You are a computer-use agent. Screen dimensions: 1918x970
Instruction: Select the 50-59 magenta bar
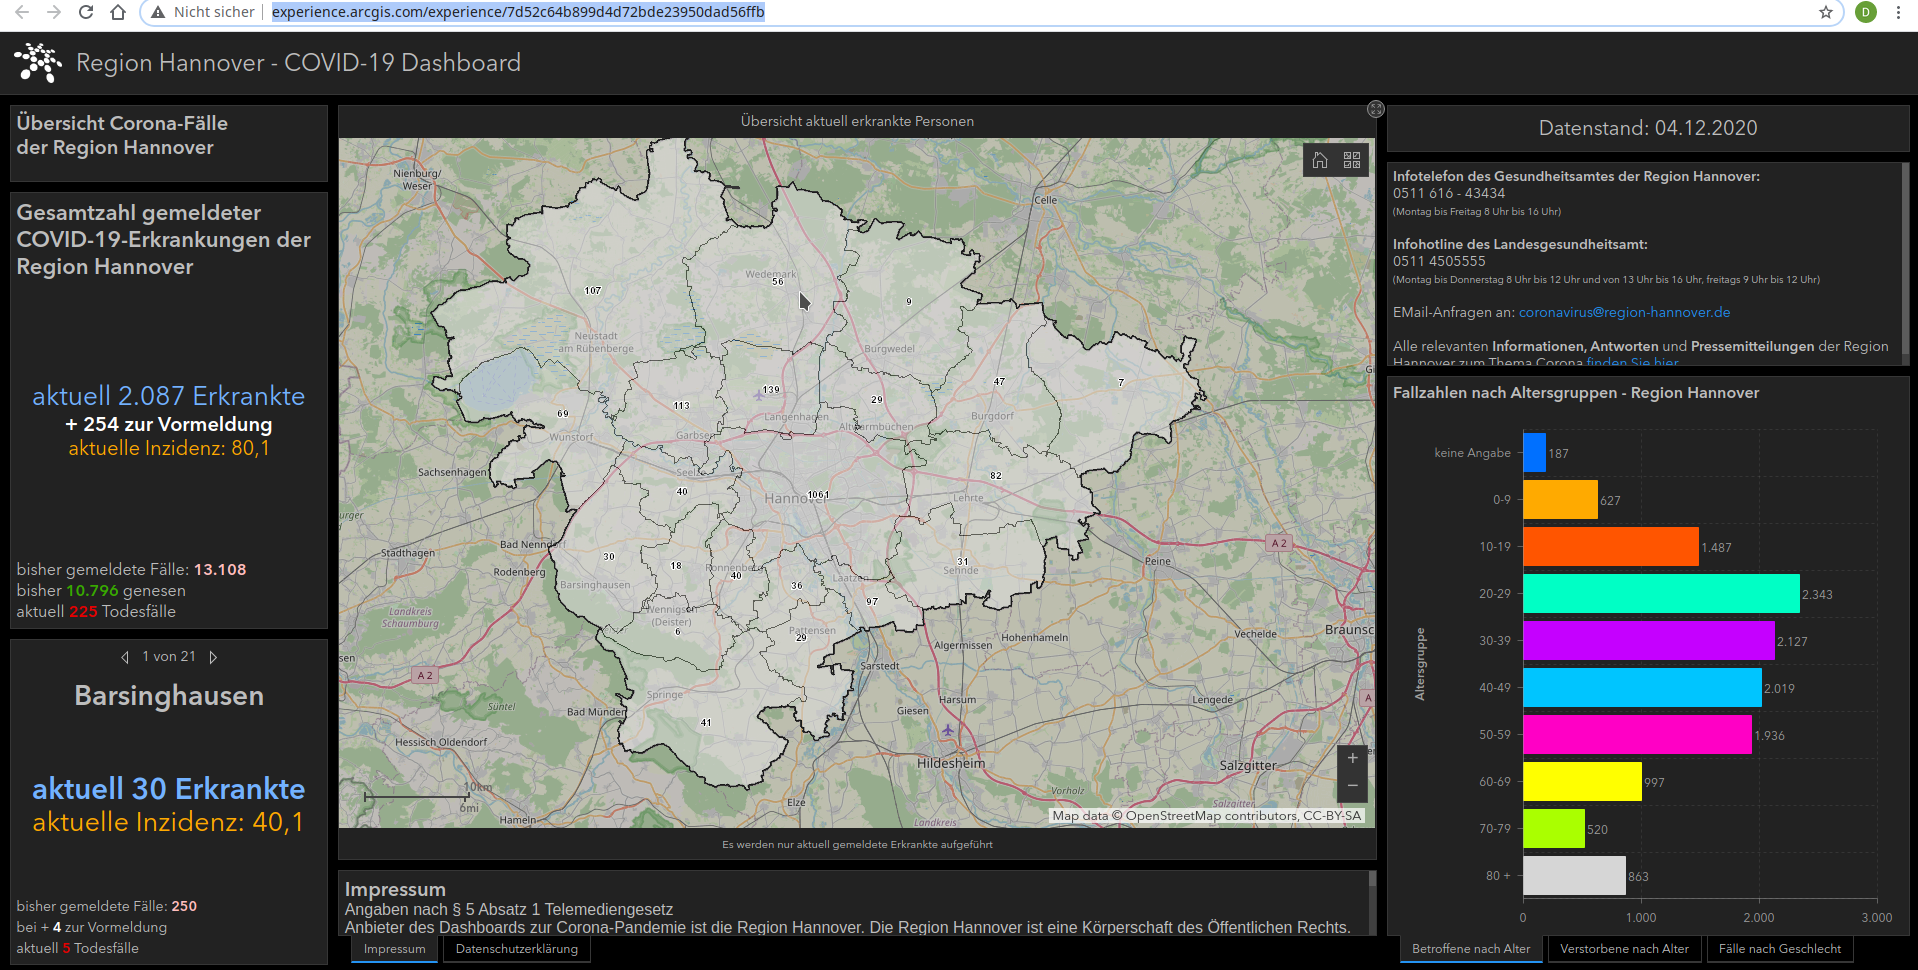[x=1637, y=735]
